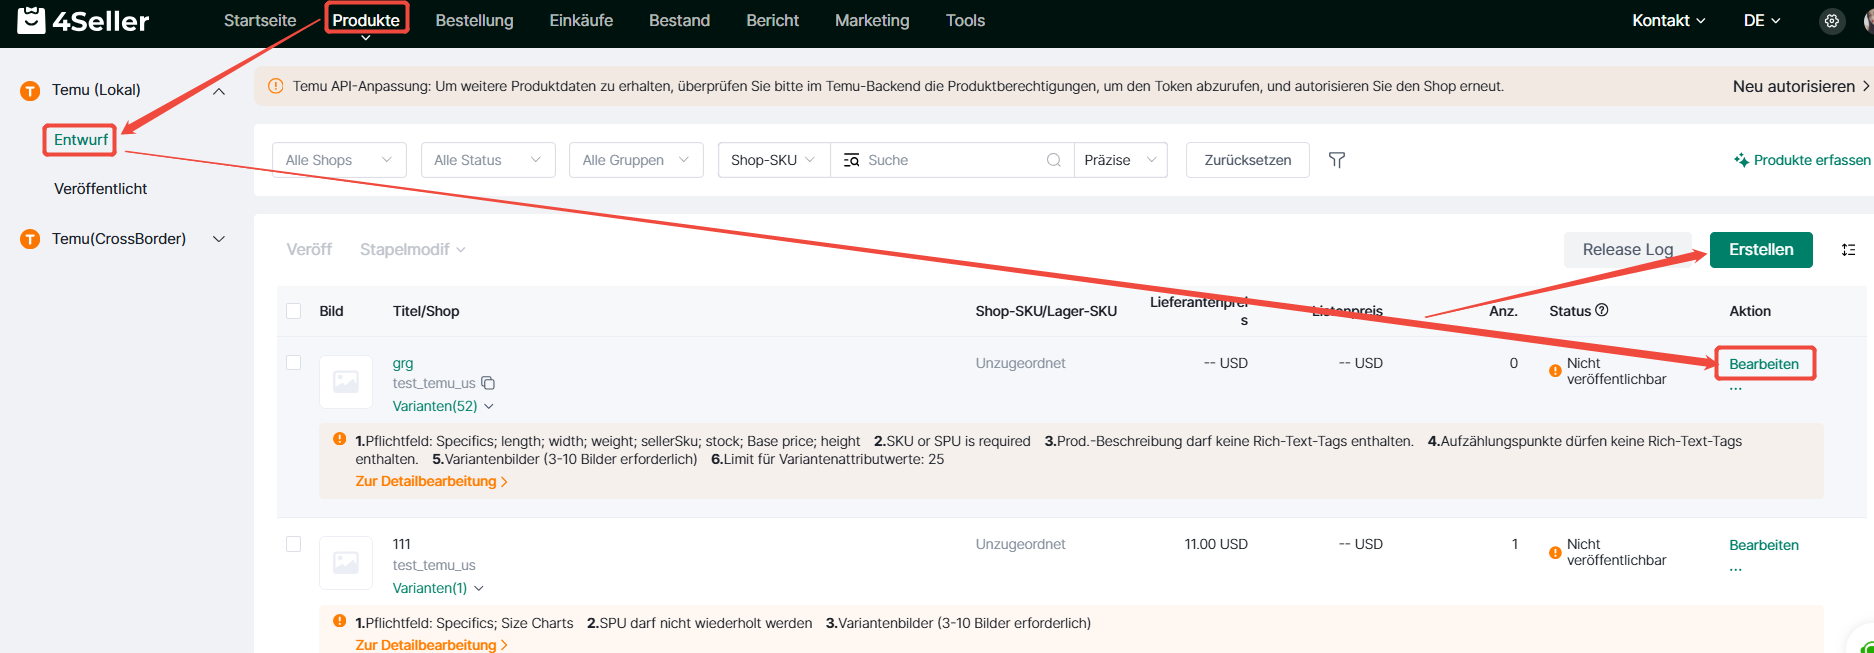
Task: Click the Temu (Lokal) orange T icon
Action: pos(30,91)
